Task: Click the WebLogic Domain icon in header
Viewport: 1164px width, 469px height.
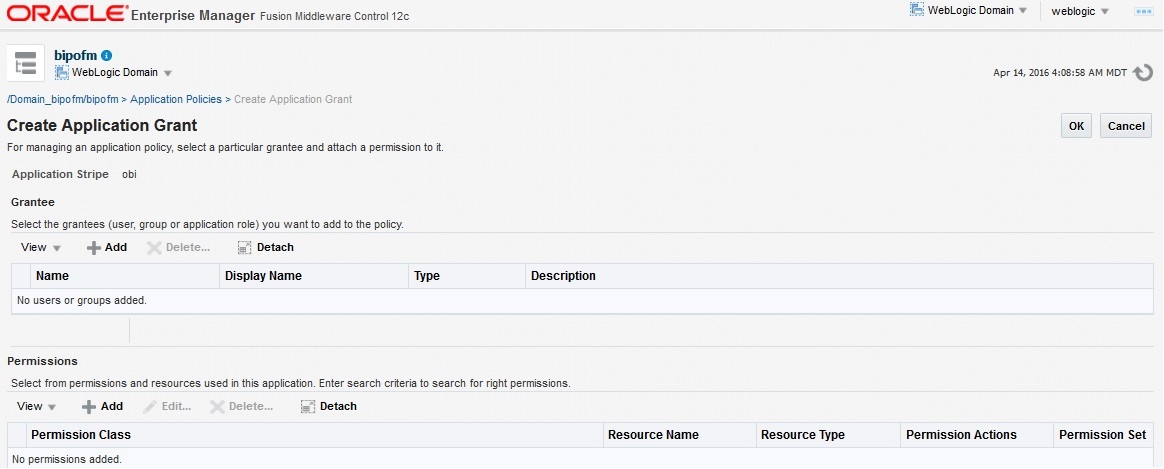Action: pyautogui.click(x=916, y=10)
